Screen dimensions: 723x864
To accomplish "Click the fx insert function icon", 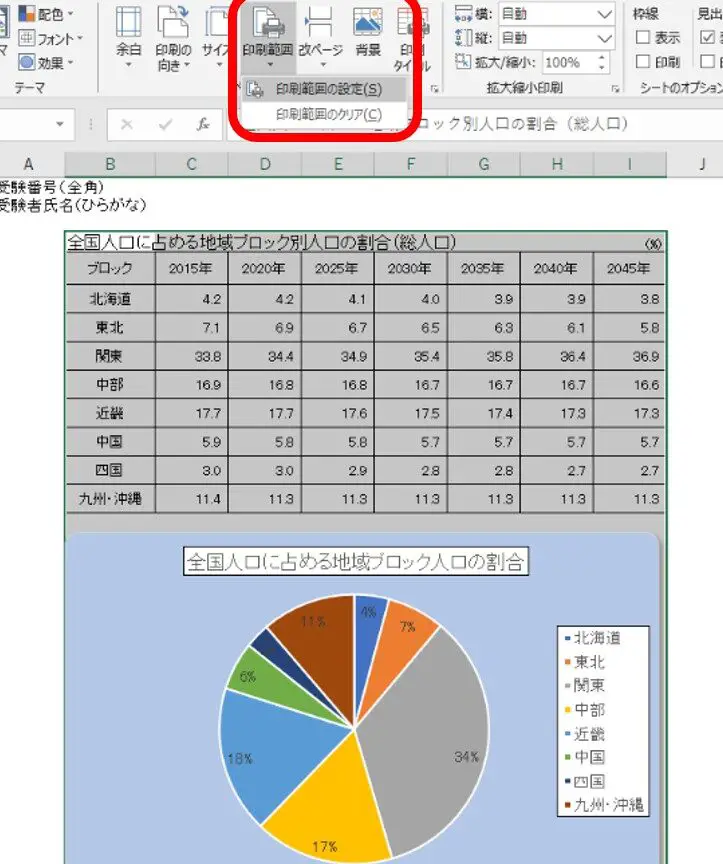I will (203, 125).
